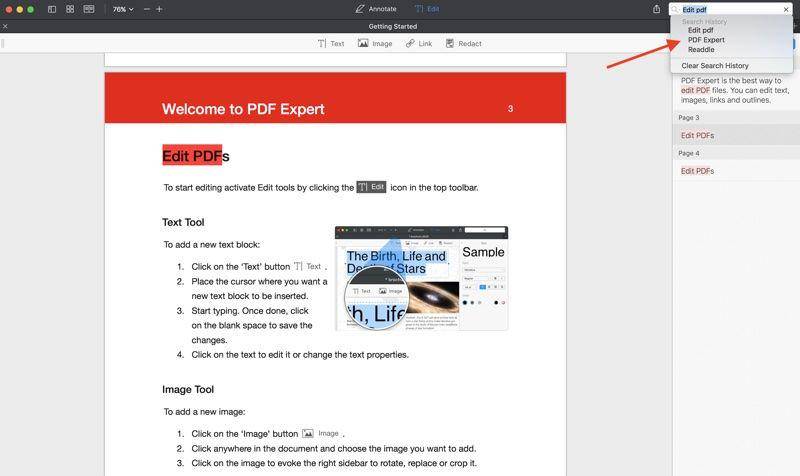Select the Getting Started document tab

[x=393, y=26]
